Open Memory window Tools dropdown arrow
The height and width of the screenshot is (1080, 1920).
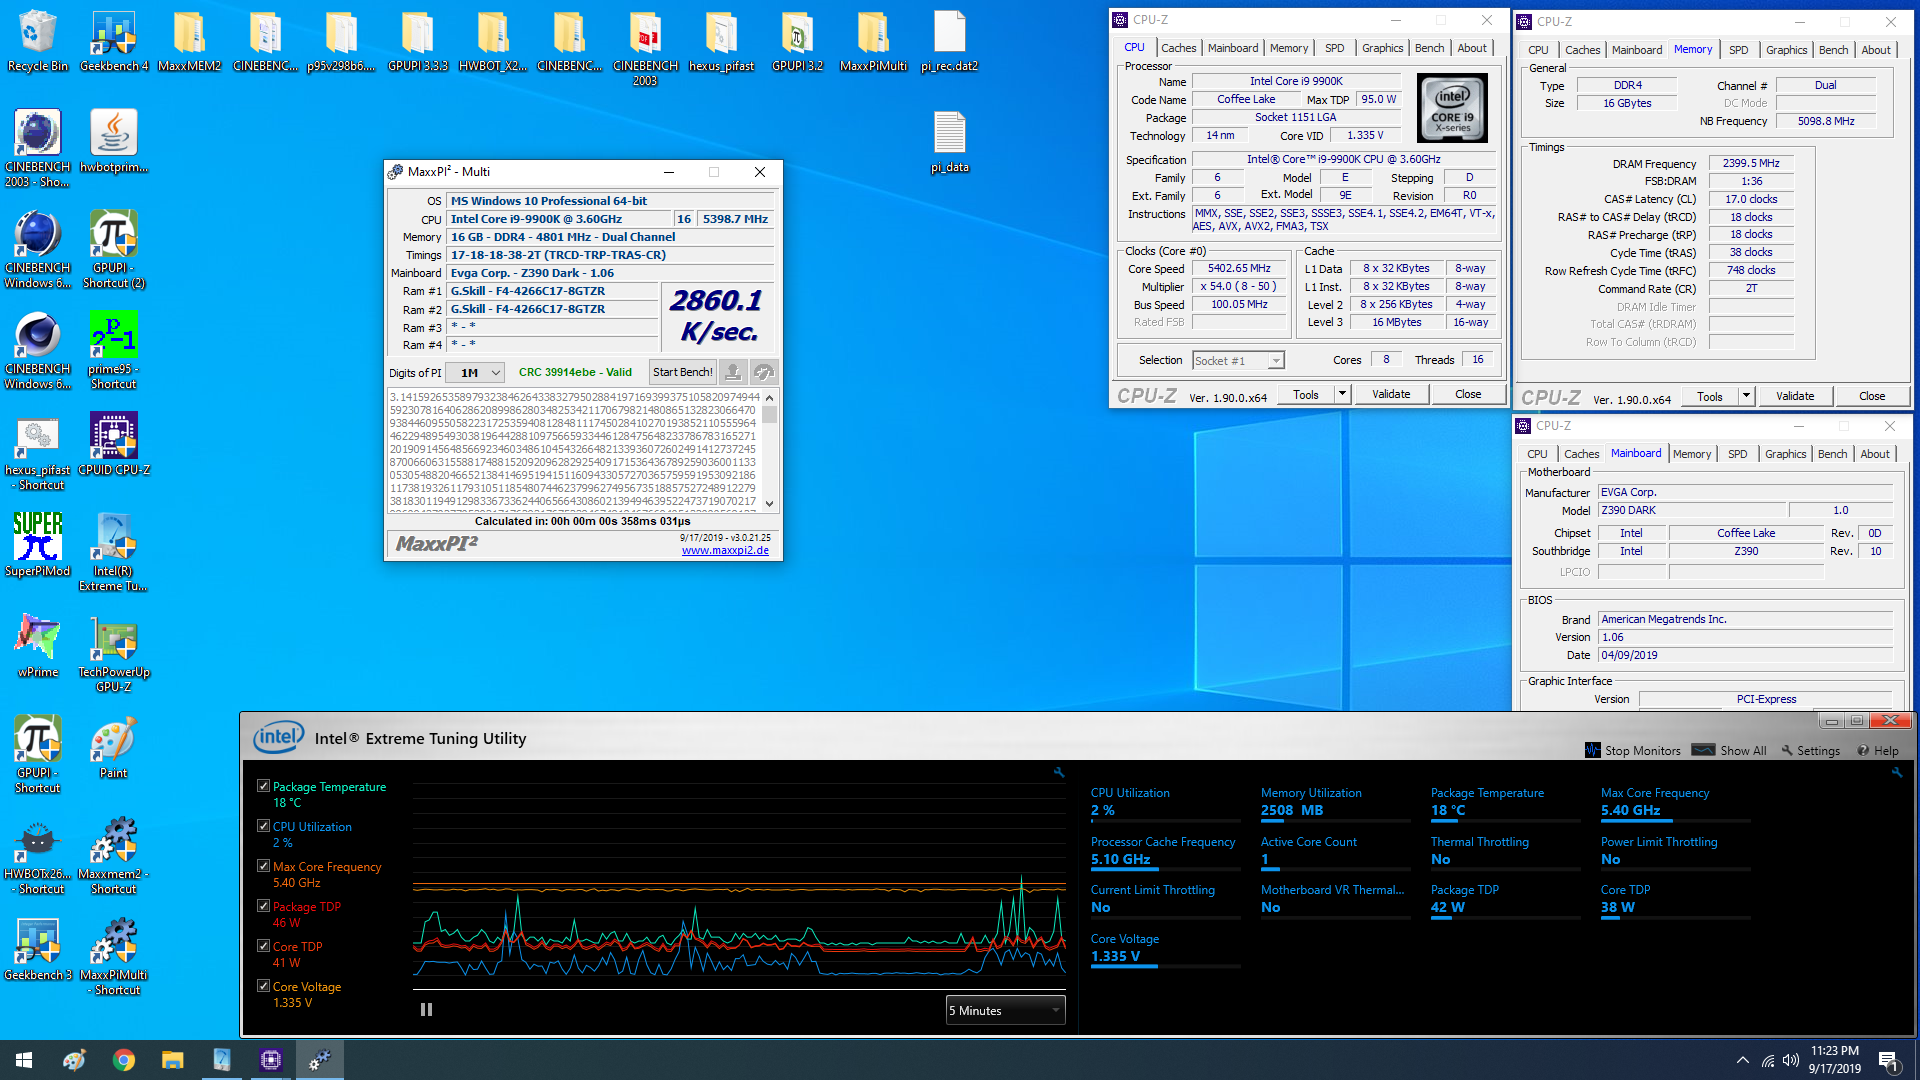pos(1746,396)
